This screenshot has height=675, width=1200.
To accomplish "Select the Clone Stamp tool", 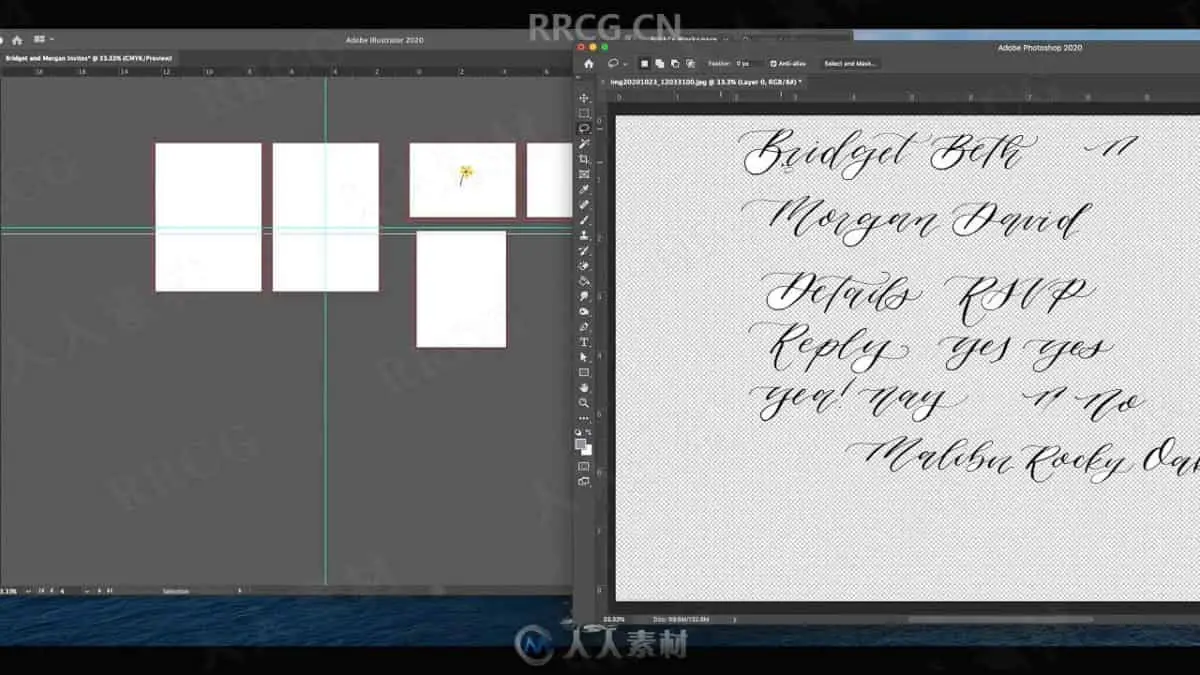I will pyautogui.click(x=584, y=235).
